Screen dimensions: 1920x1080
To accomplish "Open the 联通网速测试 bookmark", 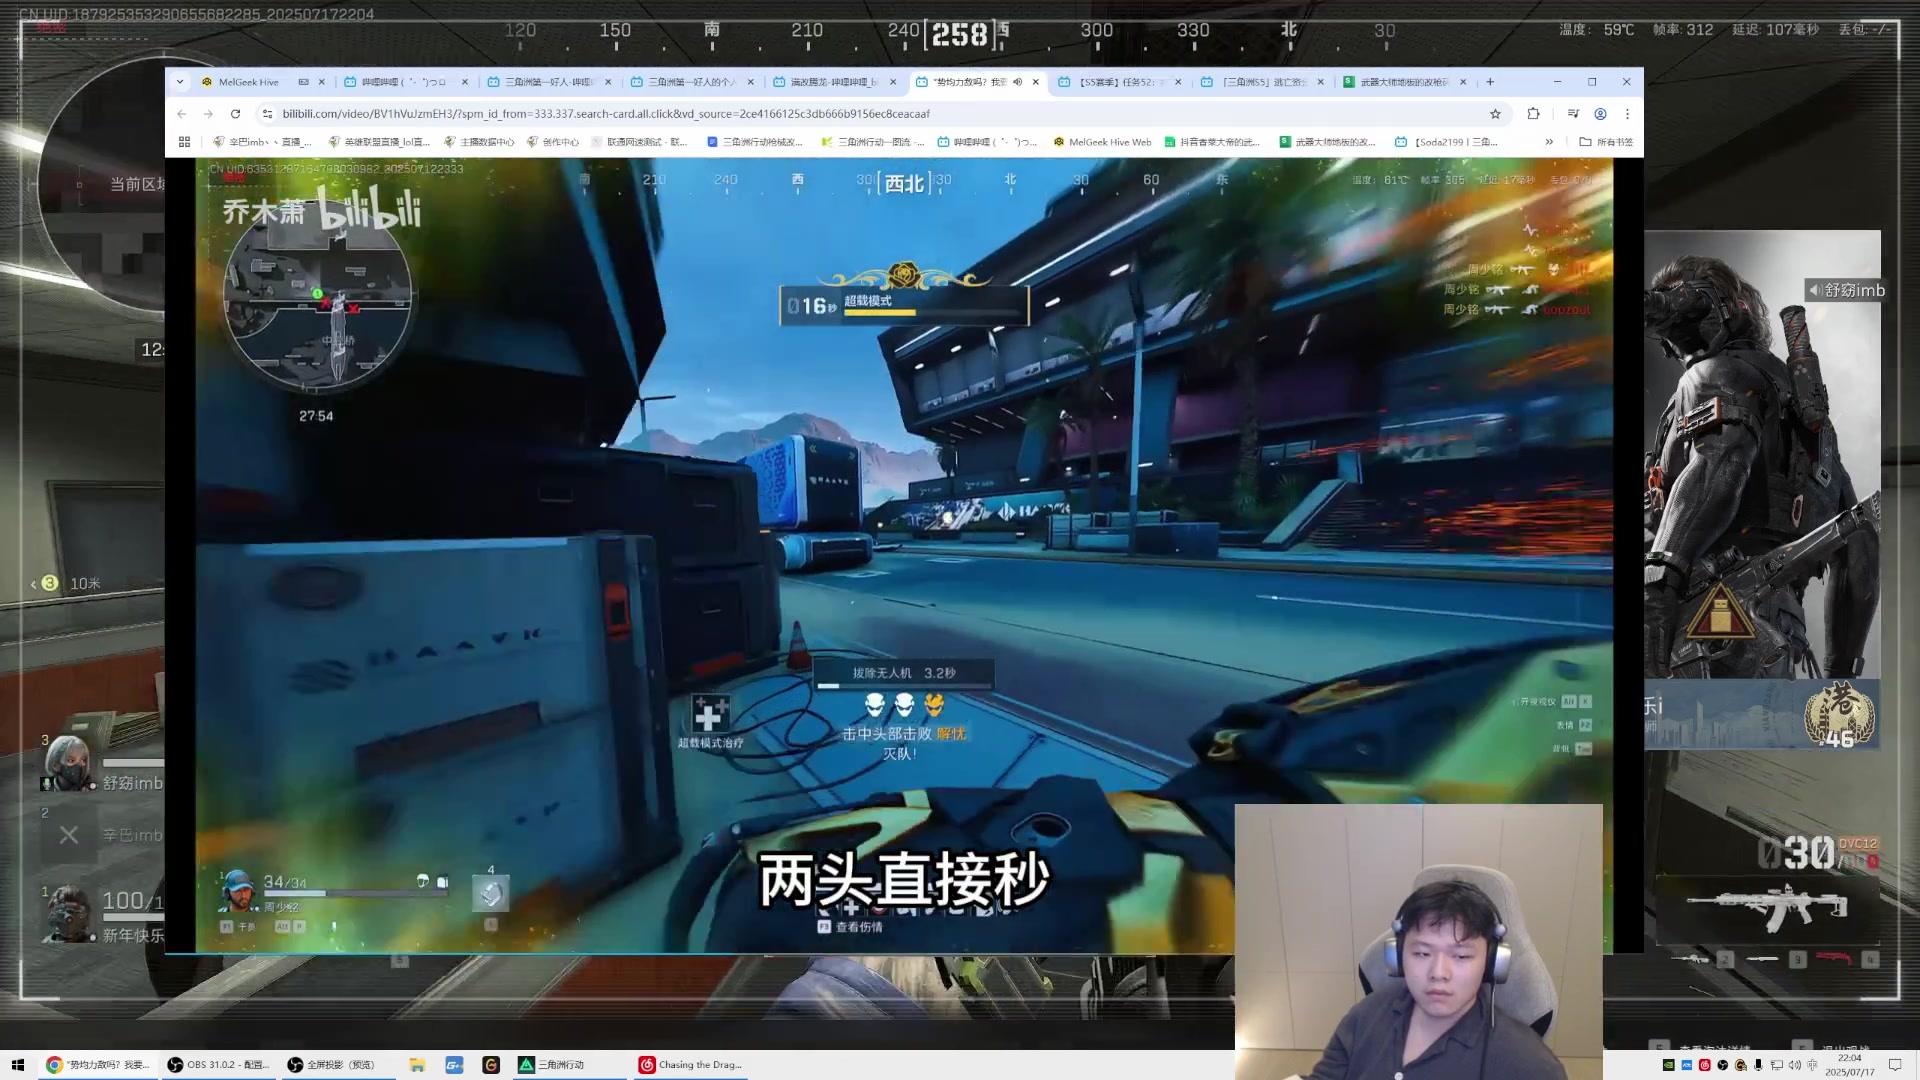I will pos(639,142).
